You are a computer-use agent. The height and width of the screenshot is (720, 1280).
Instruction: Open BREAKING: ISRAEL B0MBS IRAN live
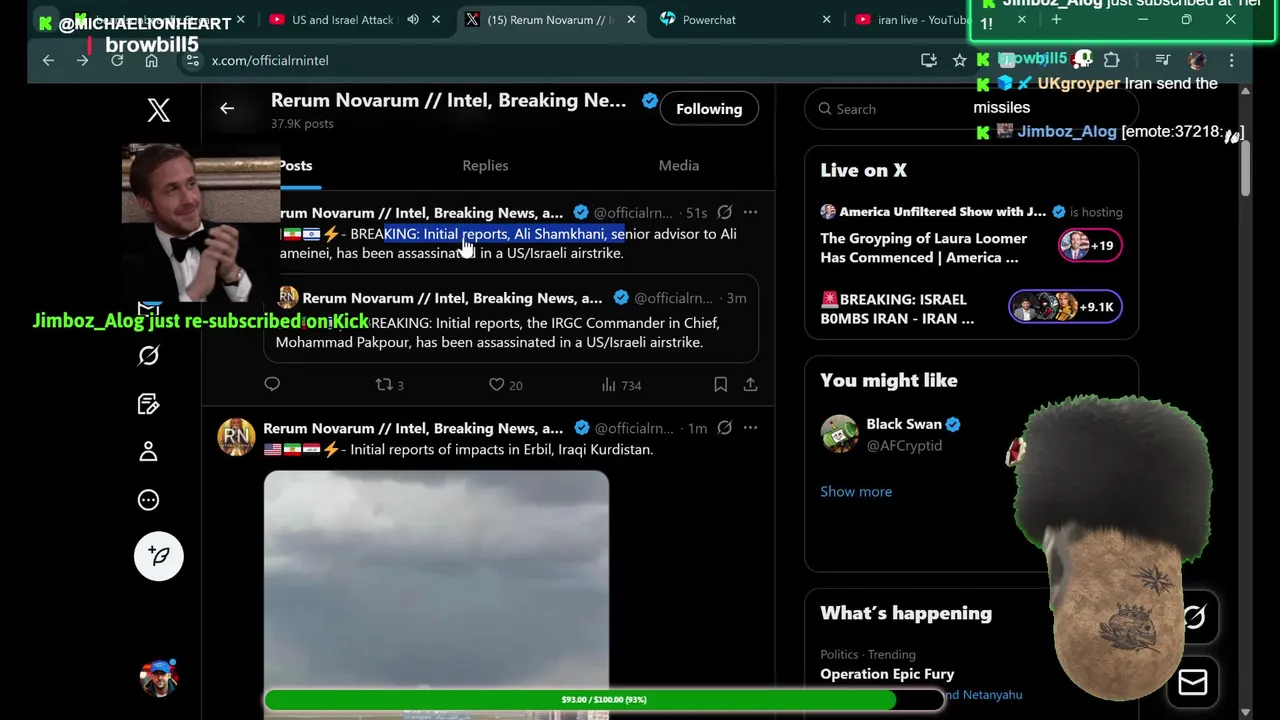[x=897, y=309]
